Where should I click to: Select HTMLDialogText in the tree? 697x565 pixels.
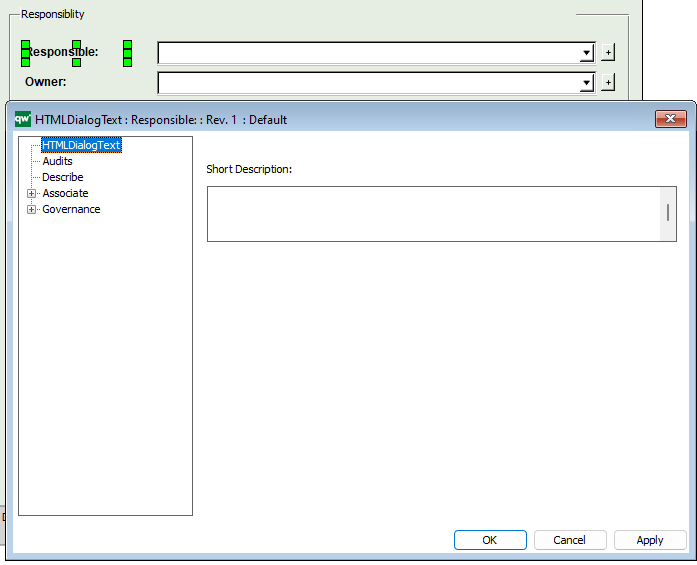[x=80, y=145]
